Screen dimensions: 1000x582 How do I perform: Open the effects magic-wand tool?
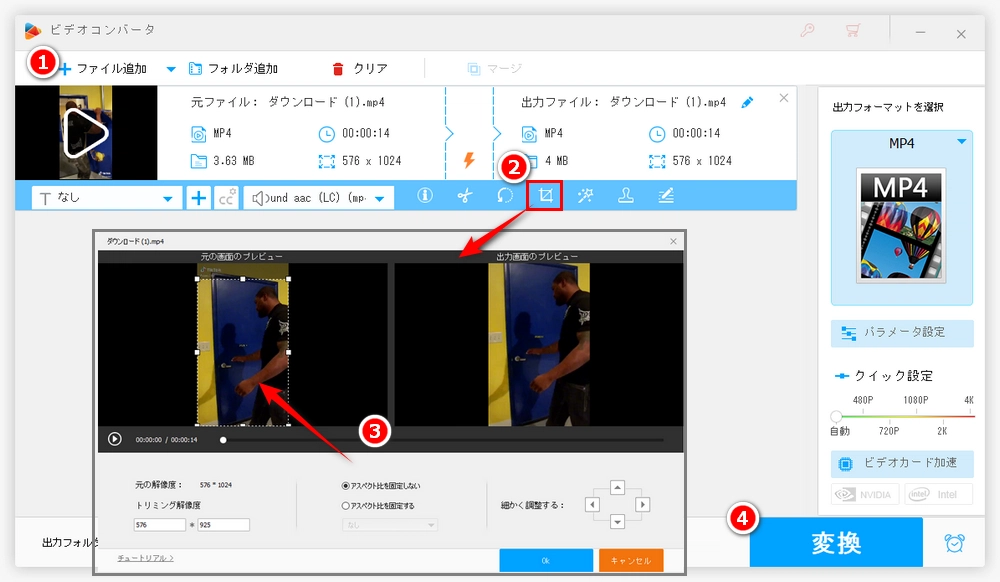(x=585, y=196)
